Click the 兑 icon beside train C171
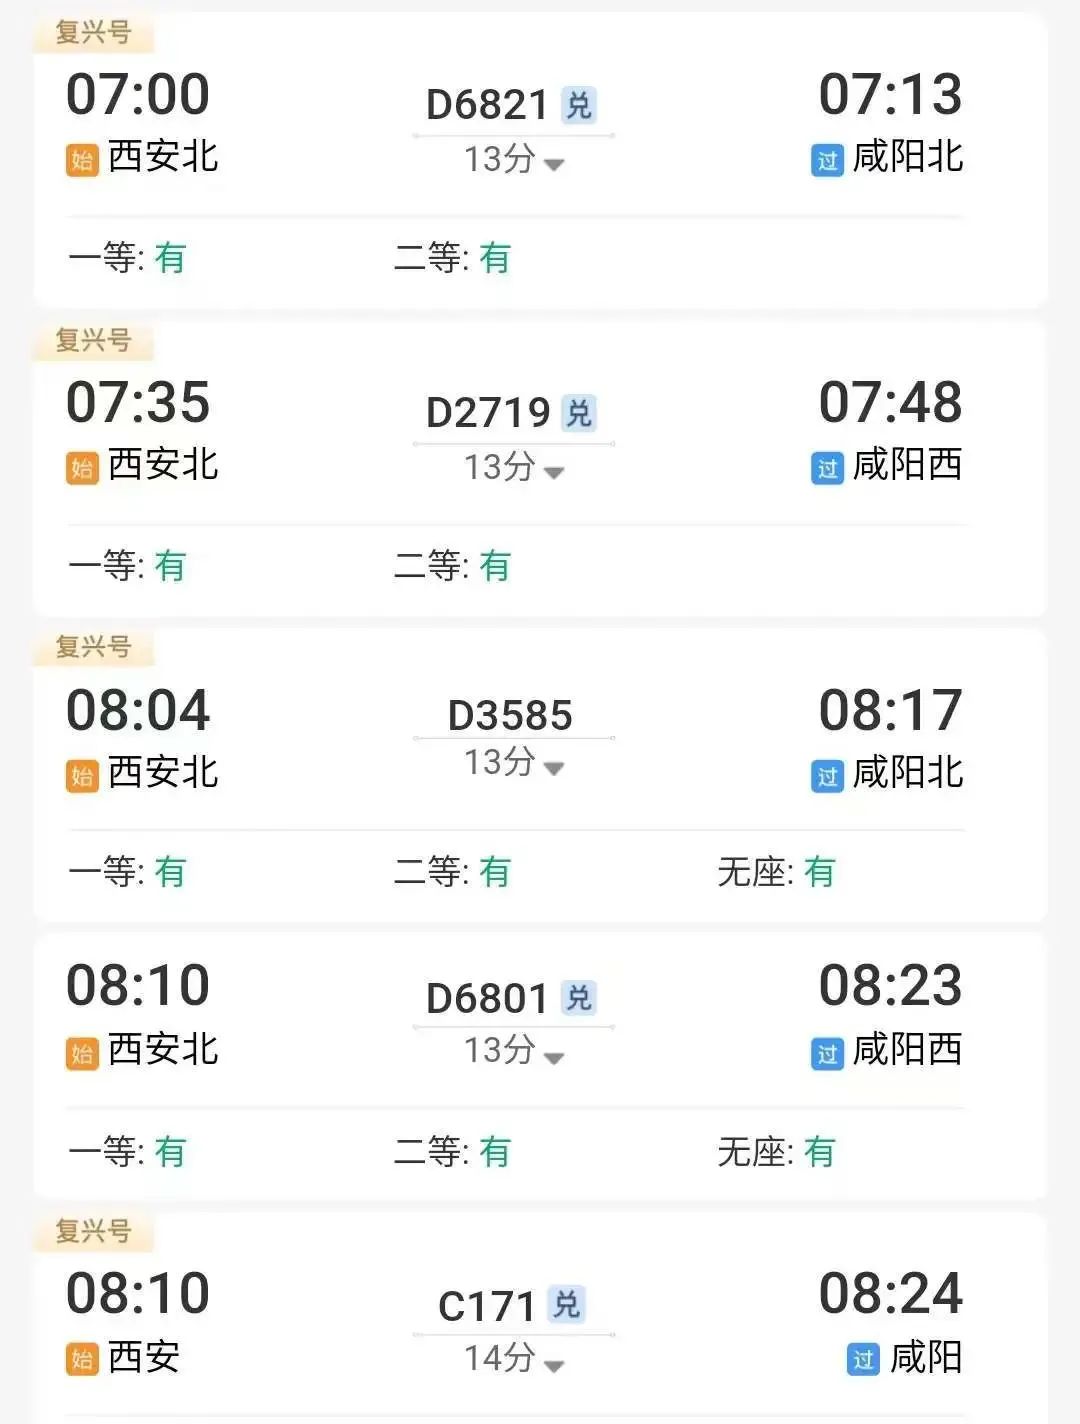This screenshot has height=1424, width=1080. point(567,1305)
